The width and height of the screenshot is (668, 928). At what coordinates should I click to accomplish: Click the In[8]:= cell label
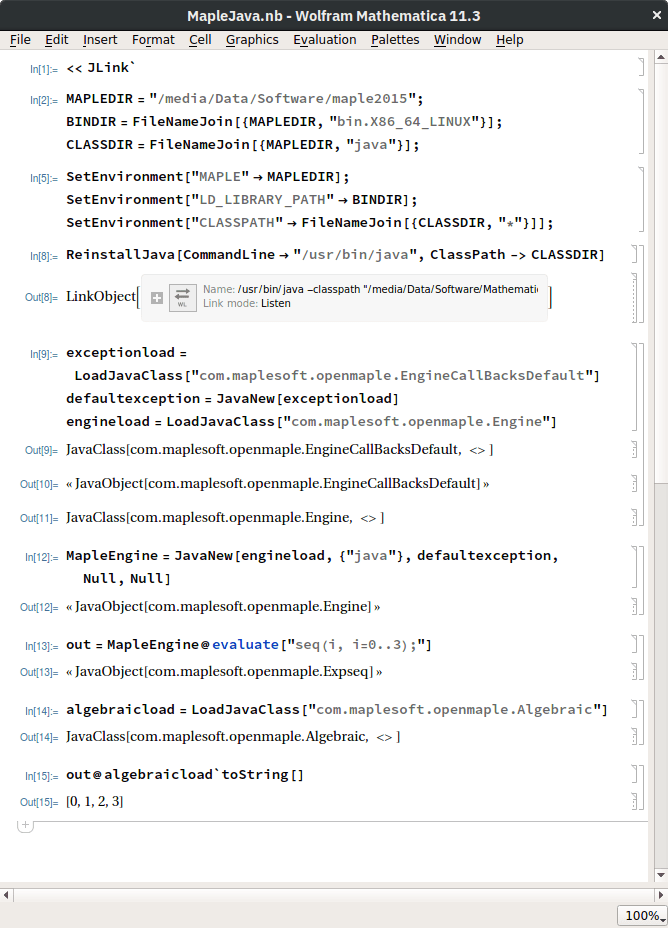pyautogui.click(x=44, y=256)
